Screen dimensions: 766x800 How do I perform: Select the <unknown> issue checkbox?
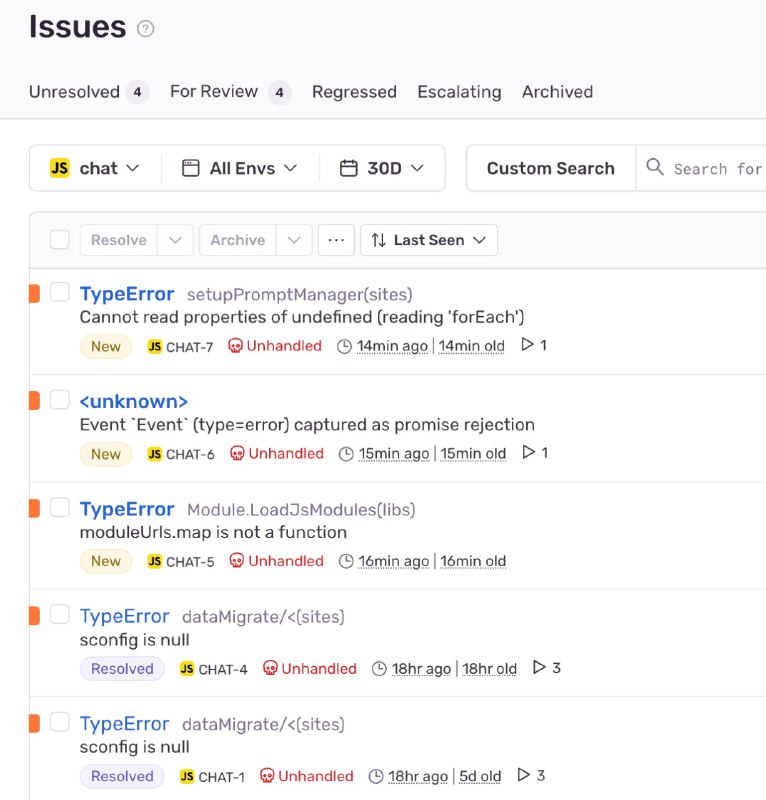[60, 399]
